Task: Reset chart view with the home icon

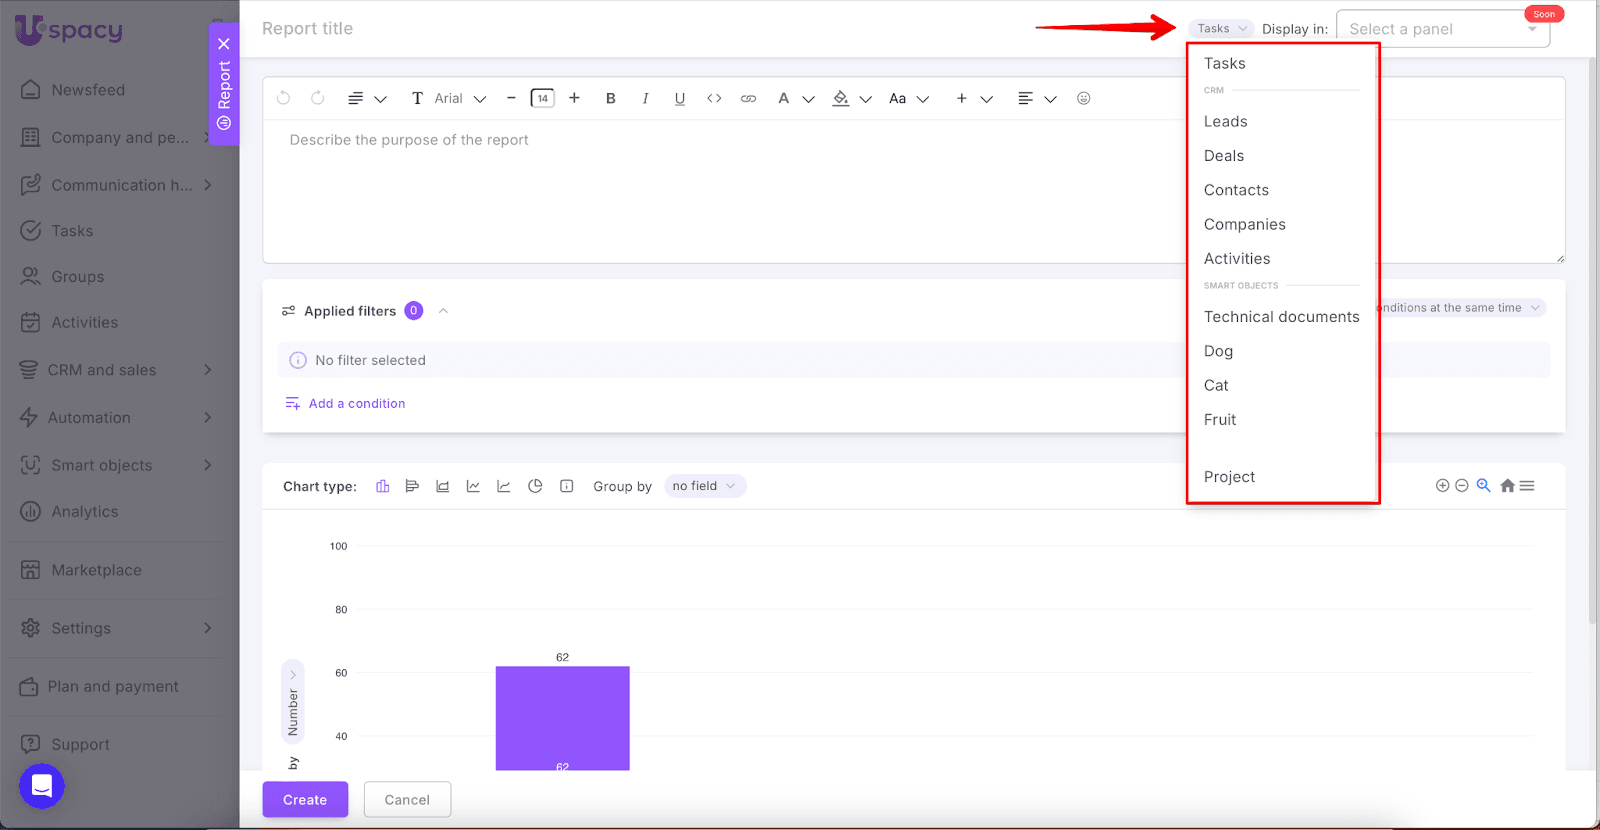Action: point(1507,486)
